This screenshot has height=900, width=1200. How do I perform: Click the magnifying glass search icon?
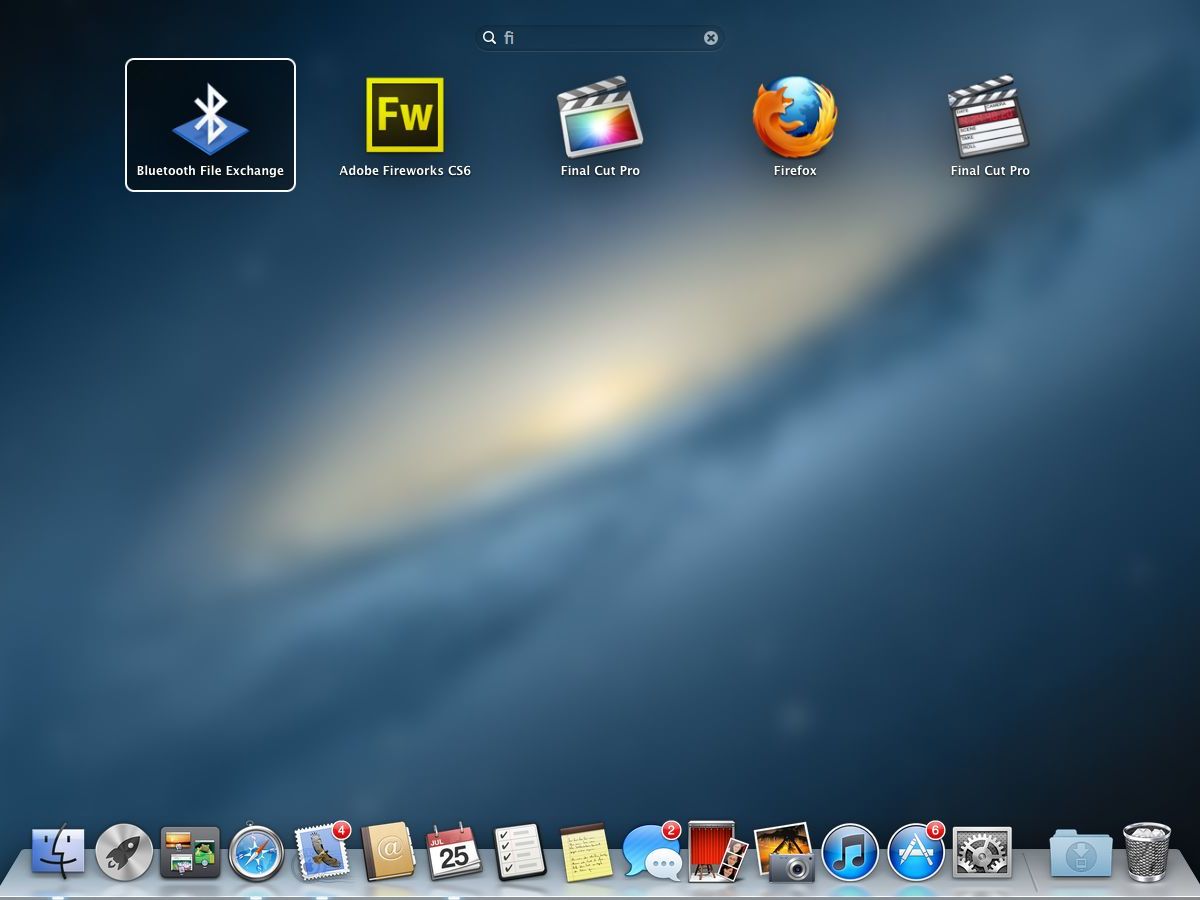click(x=489, y=38)
